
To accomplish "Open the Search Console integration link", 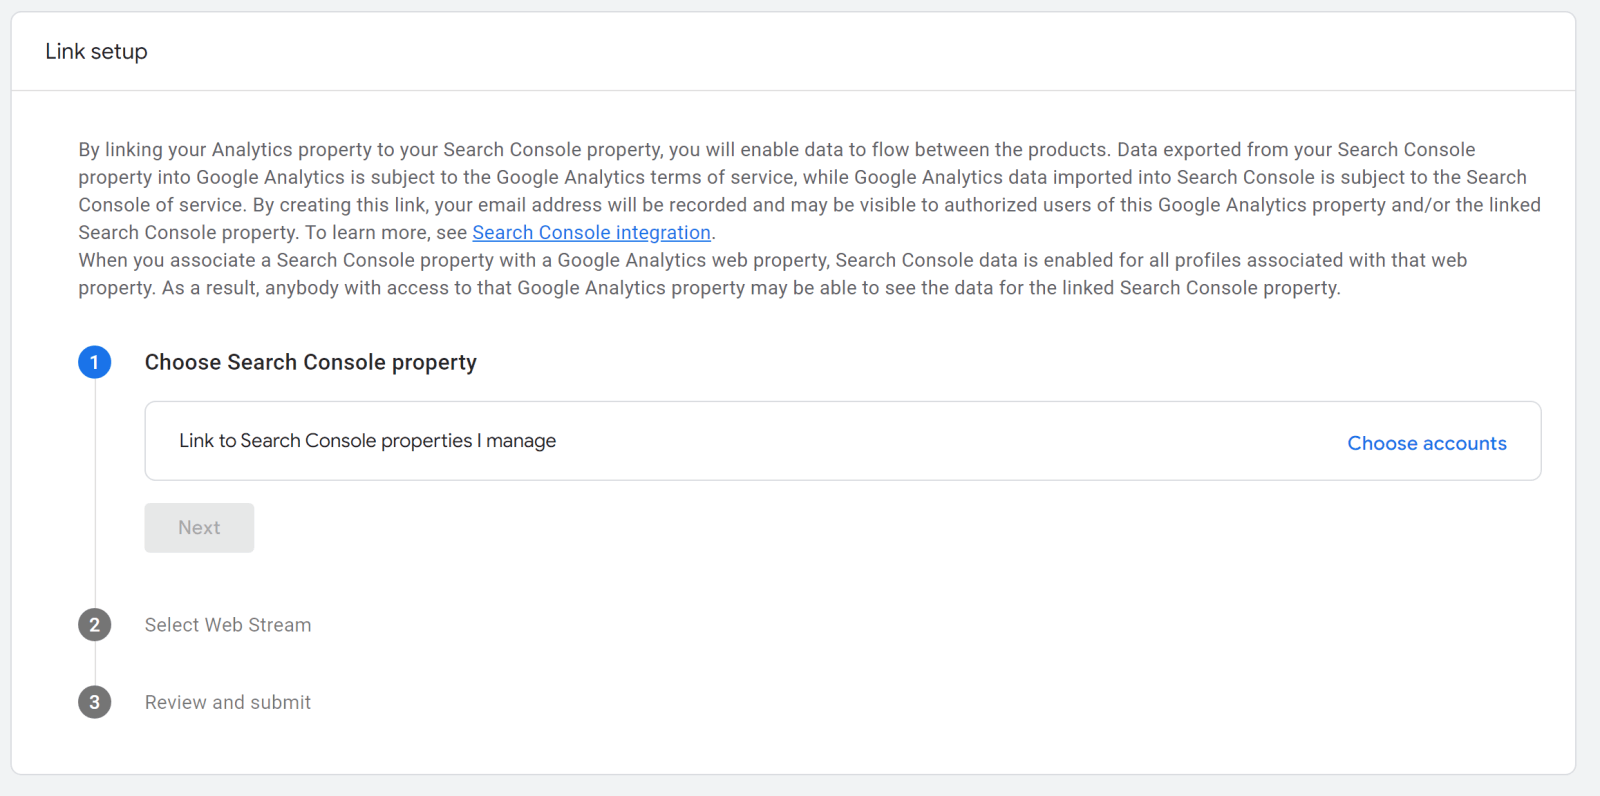I will pos(591,233).
